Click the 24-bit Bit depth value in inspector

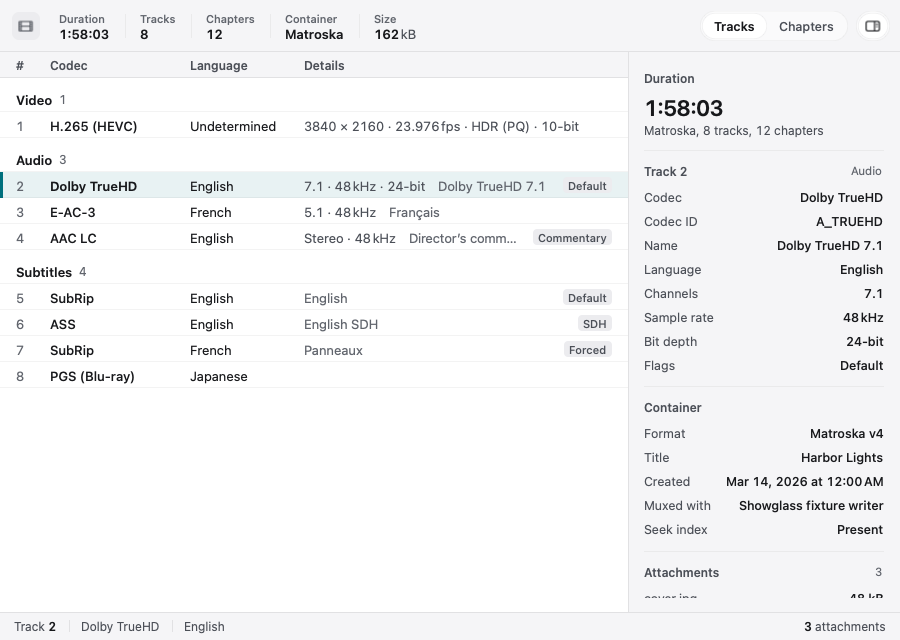click(x=864, y=342)
